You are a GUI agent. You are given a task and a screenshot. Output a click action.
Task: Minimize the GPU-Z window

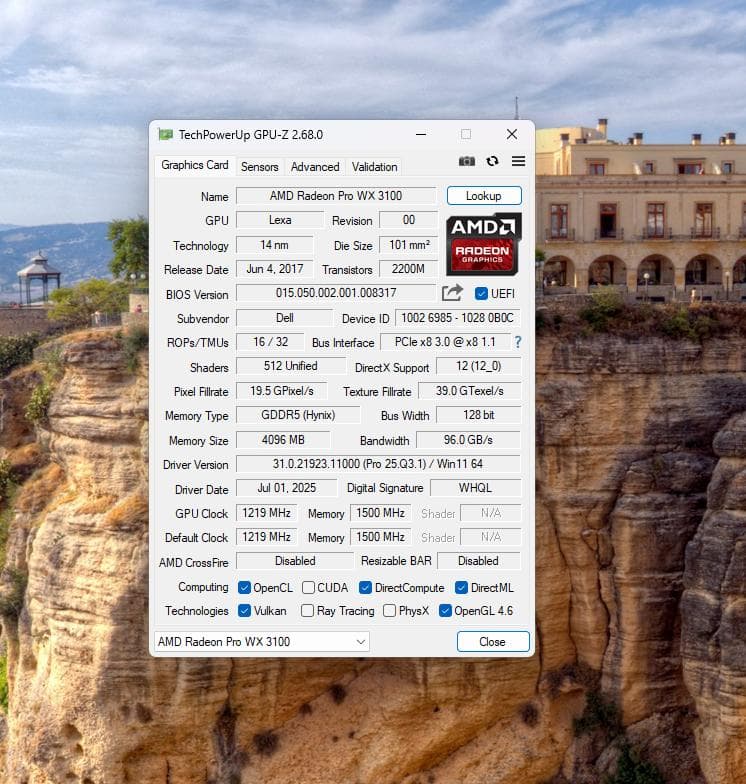[x=421, y=134]
